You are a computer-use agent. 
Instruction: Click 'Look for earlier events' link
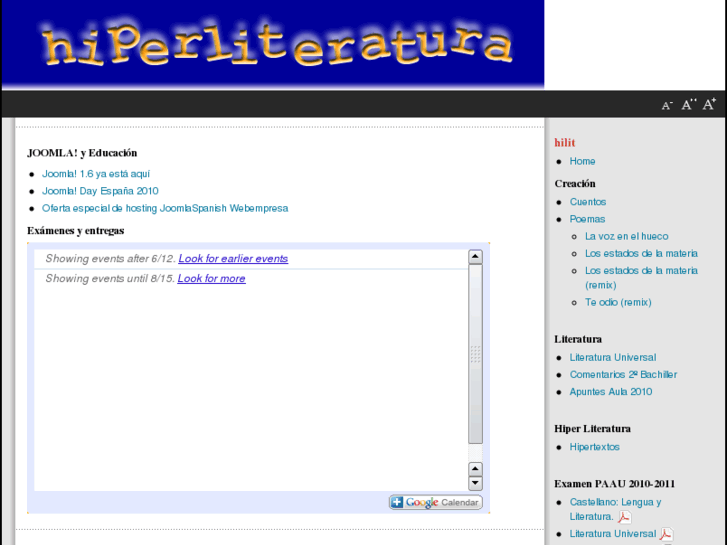pyautogui.click(x=233, y=259)
